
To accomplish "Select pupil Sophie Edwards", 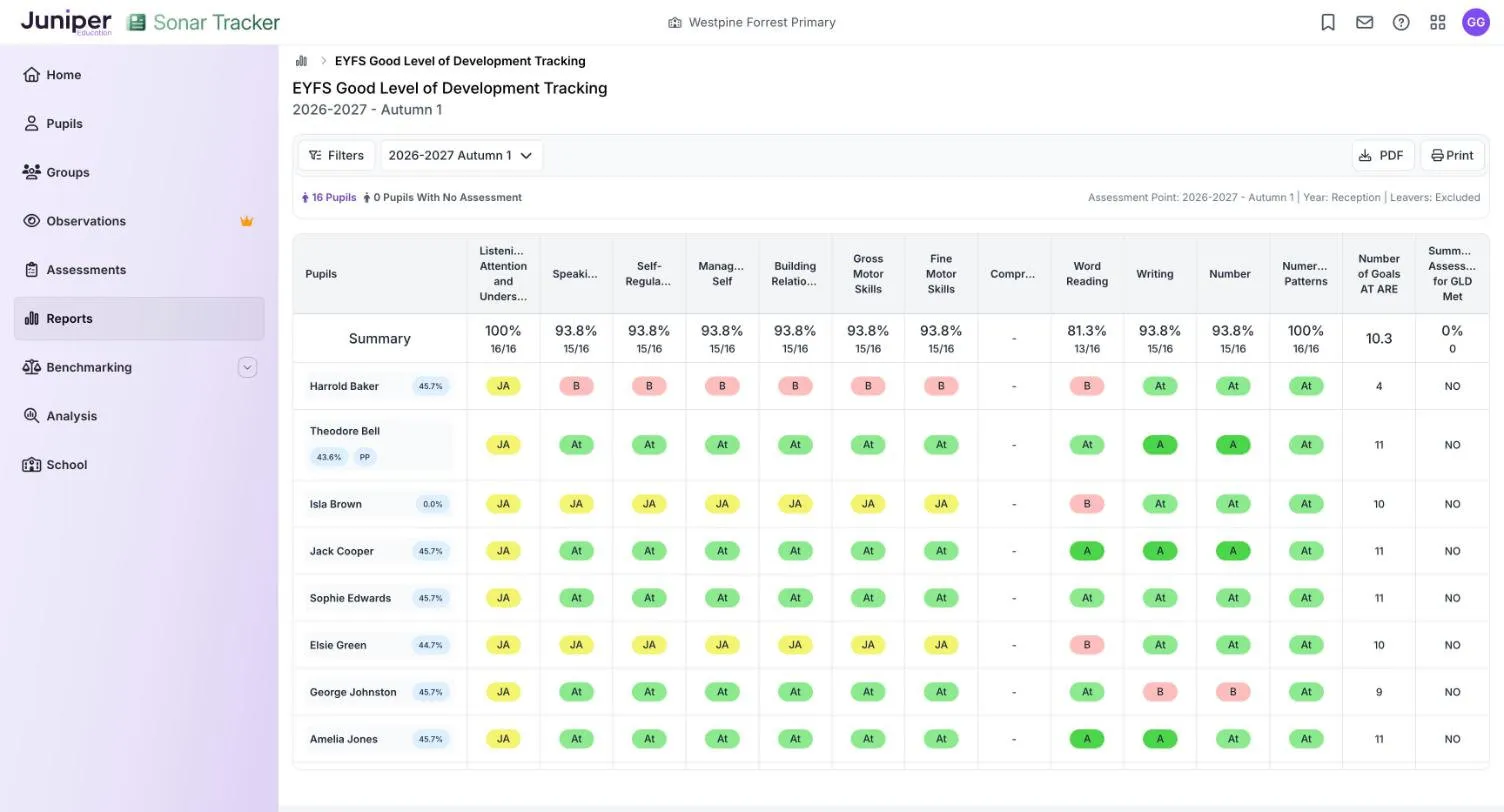I will [350, 598].
